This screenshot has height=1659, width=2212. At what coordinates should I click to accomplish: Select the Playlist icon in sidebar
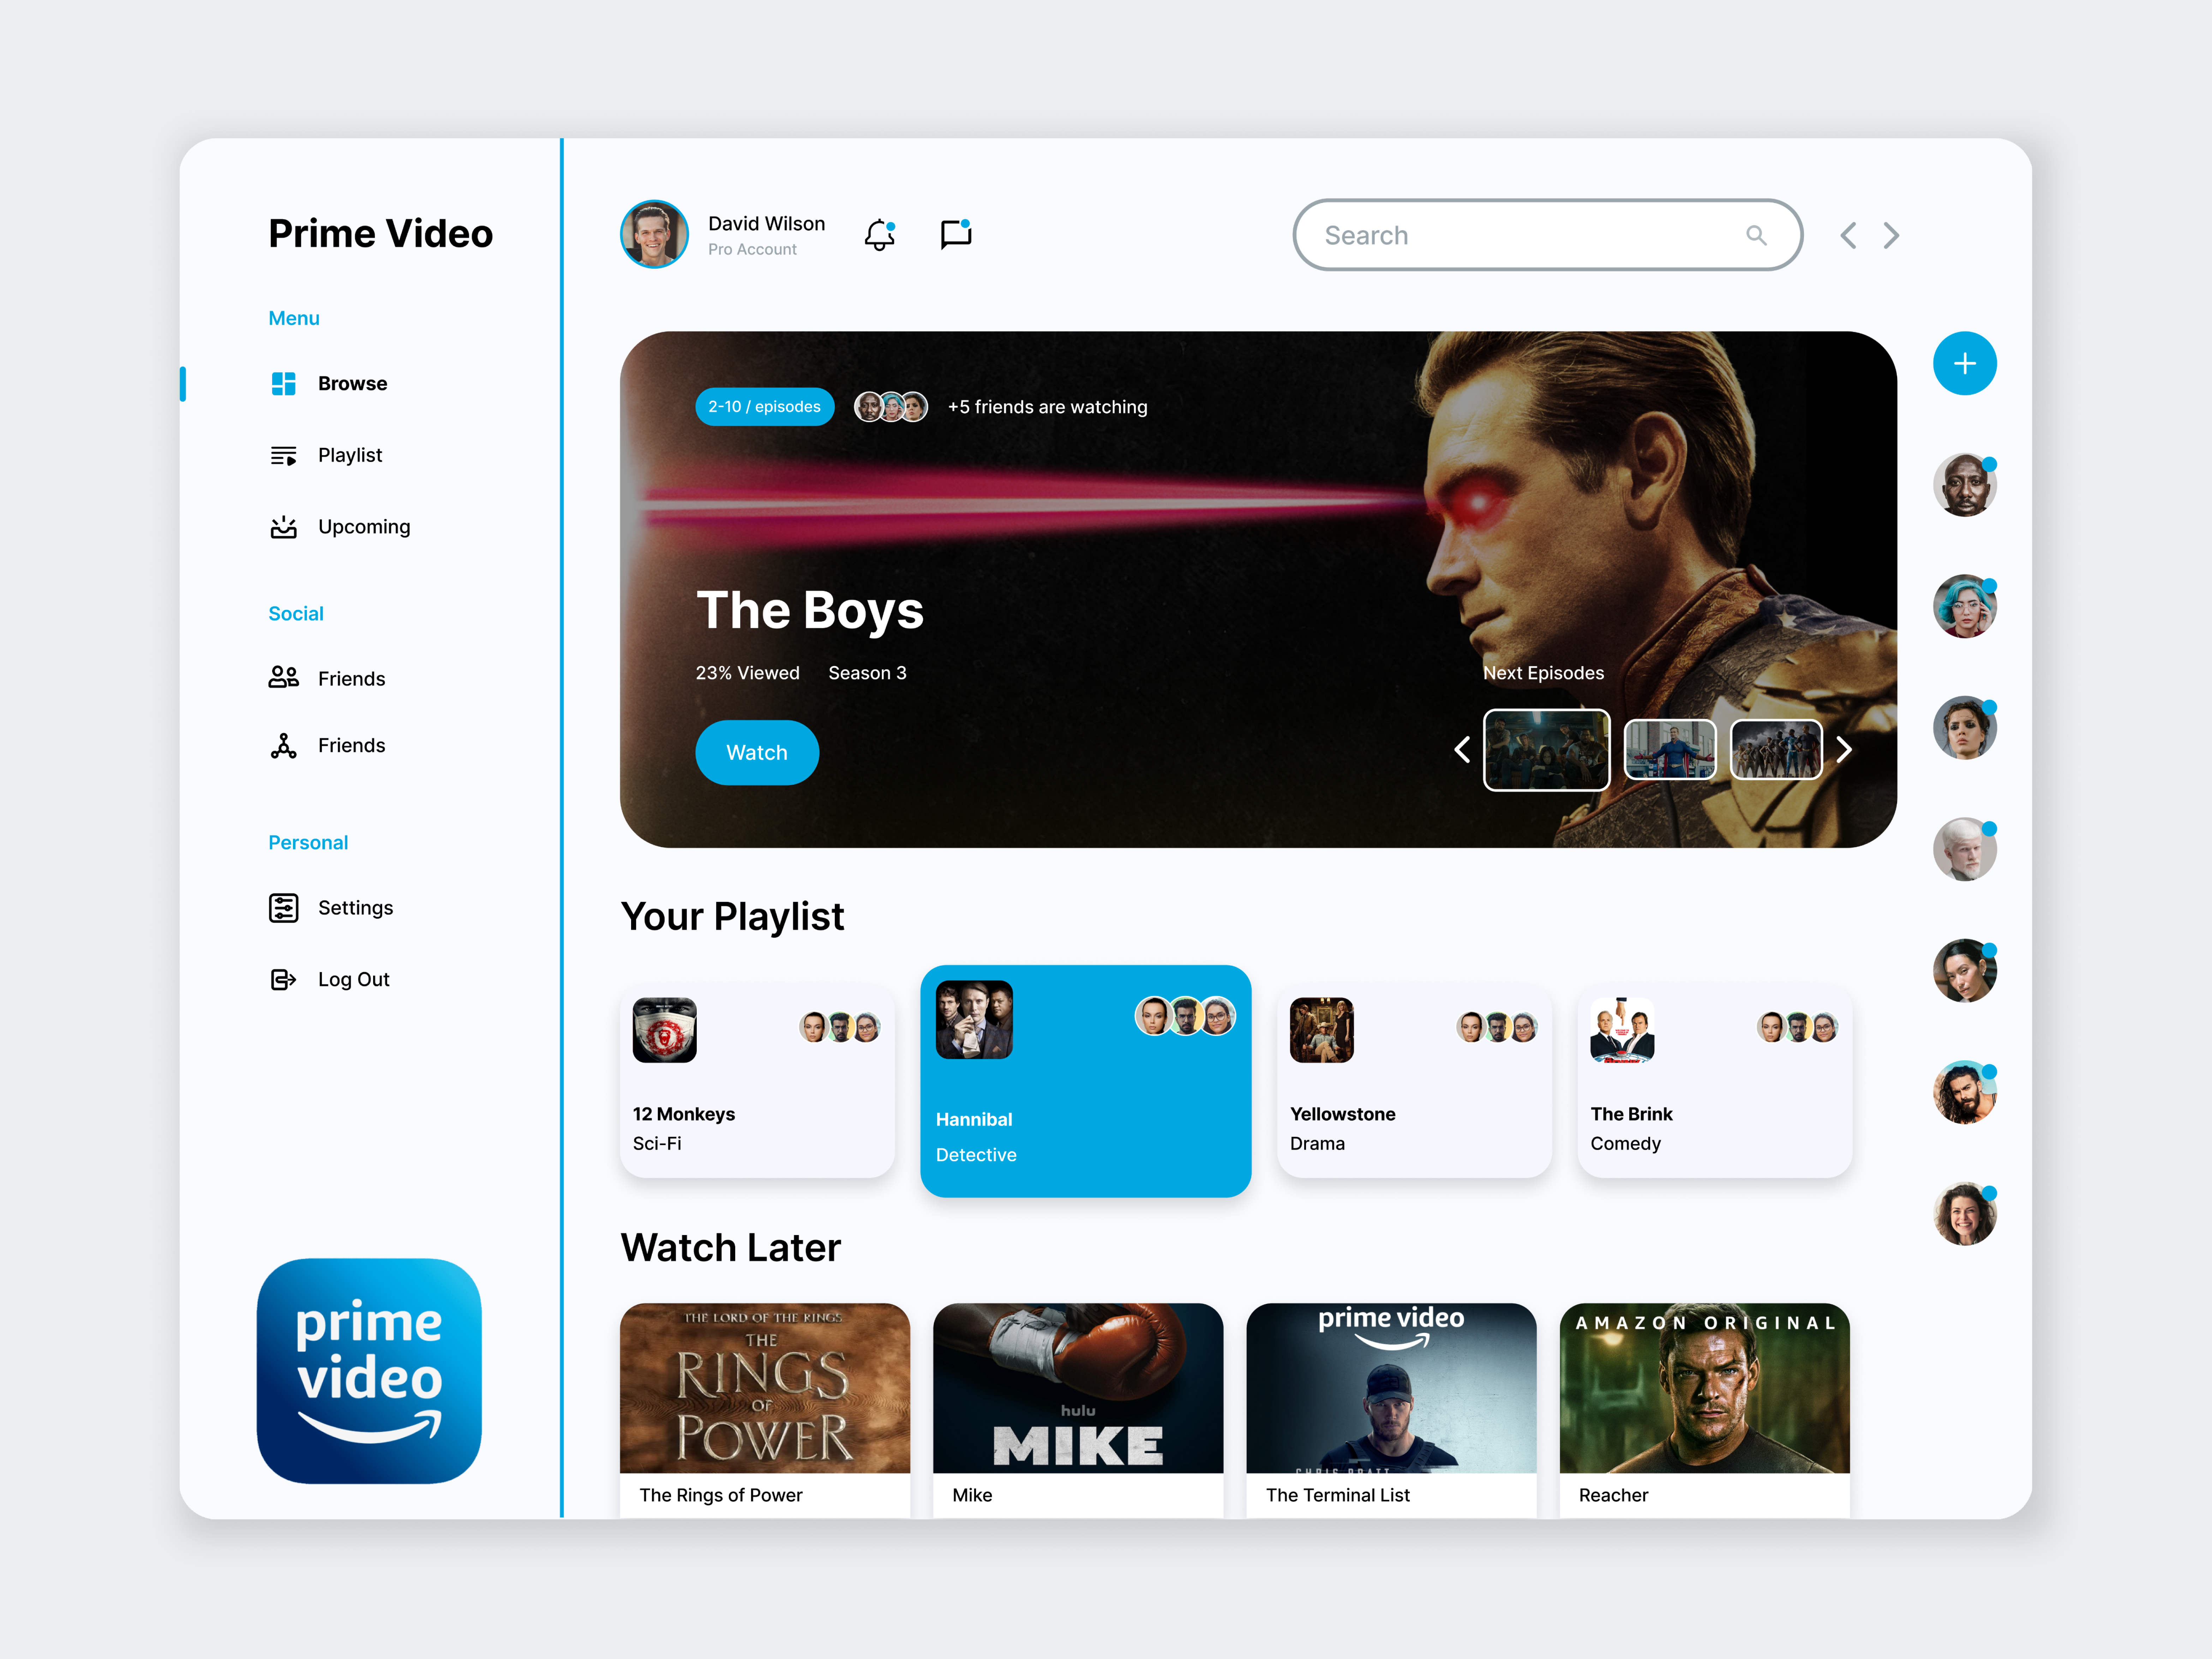[x=284, y=455]
